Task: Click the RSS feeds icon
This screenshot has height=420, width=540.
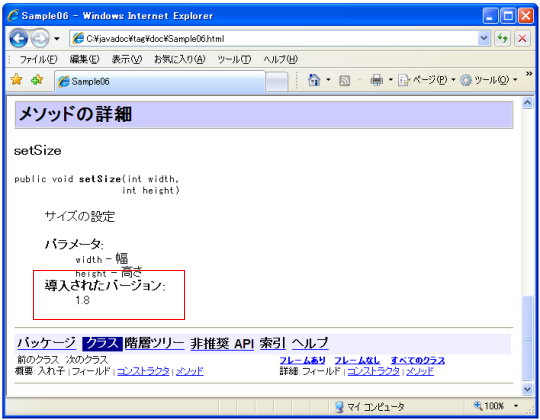Action: (344, 81)
